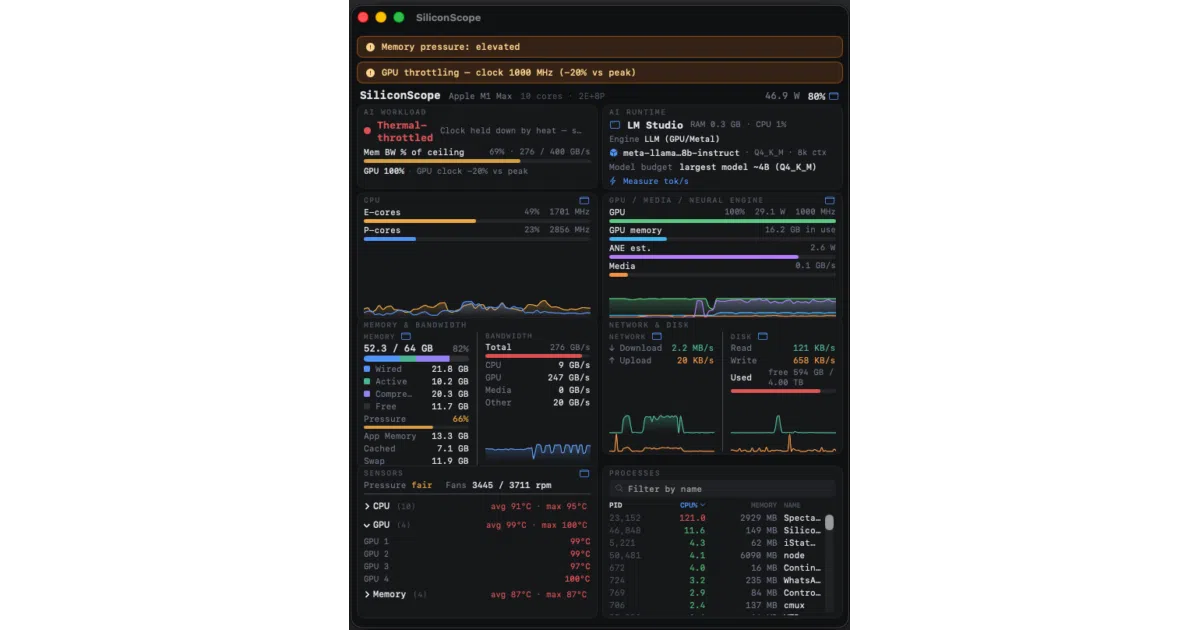
Task: Click the Memory section pop-out icon
Action: [405, 336]
